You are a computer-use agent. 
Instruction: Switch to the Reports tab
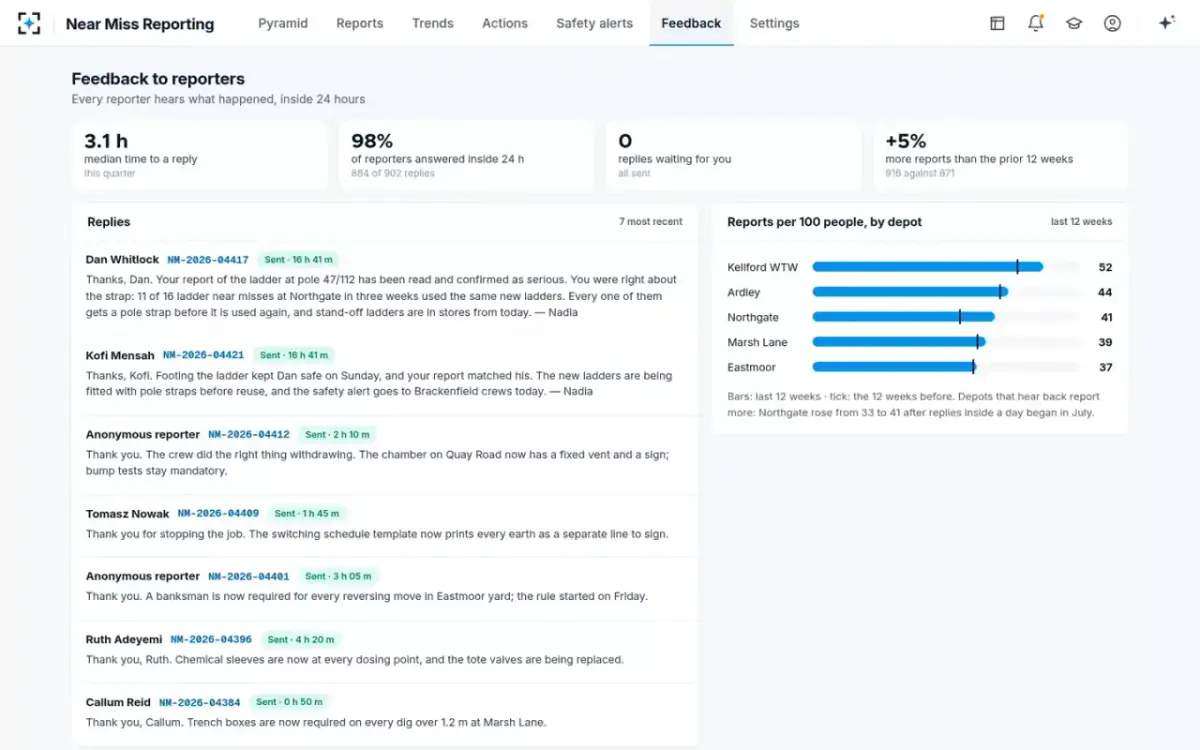[360, 23]
